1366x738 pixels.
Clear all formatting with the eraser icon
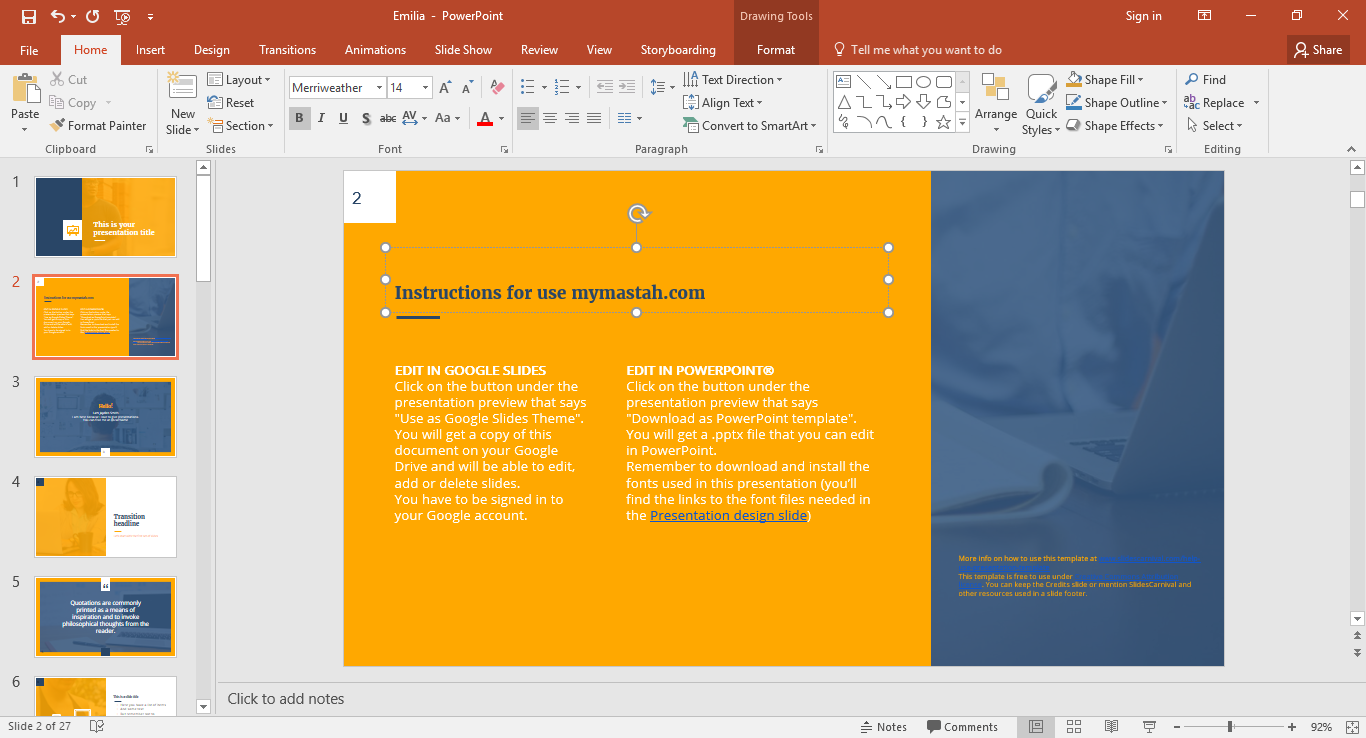[499, 88]
